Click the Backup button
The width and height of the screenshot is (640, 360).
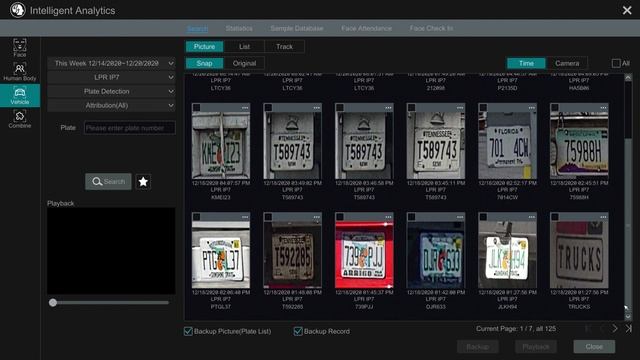(x=478, y=347)
